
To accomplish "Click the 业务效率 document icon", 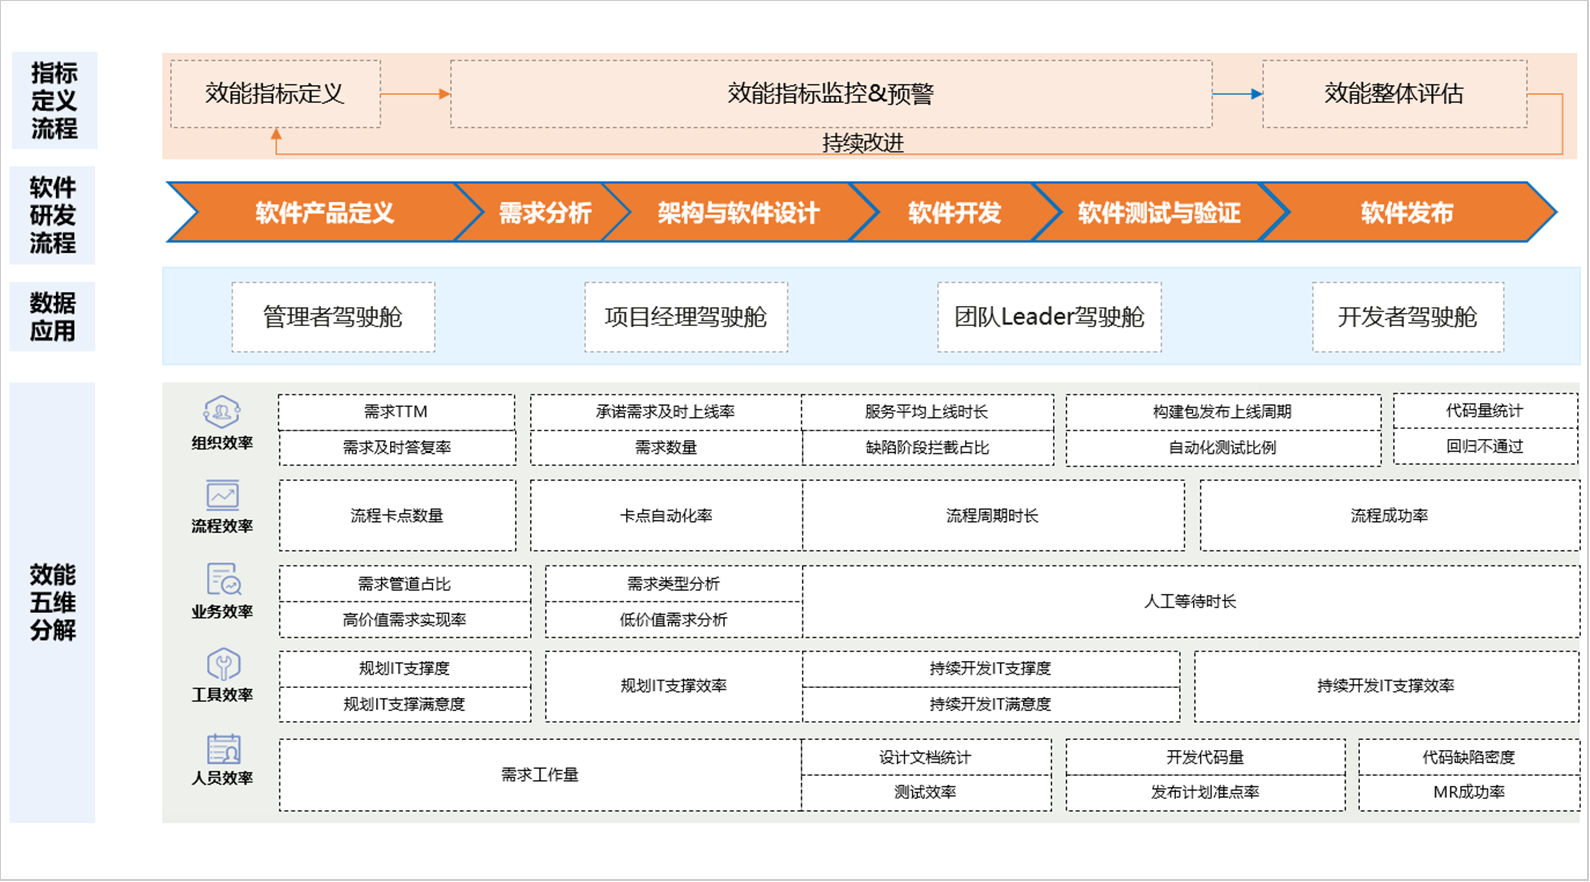I will point(223,580).
